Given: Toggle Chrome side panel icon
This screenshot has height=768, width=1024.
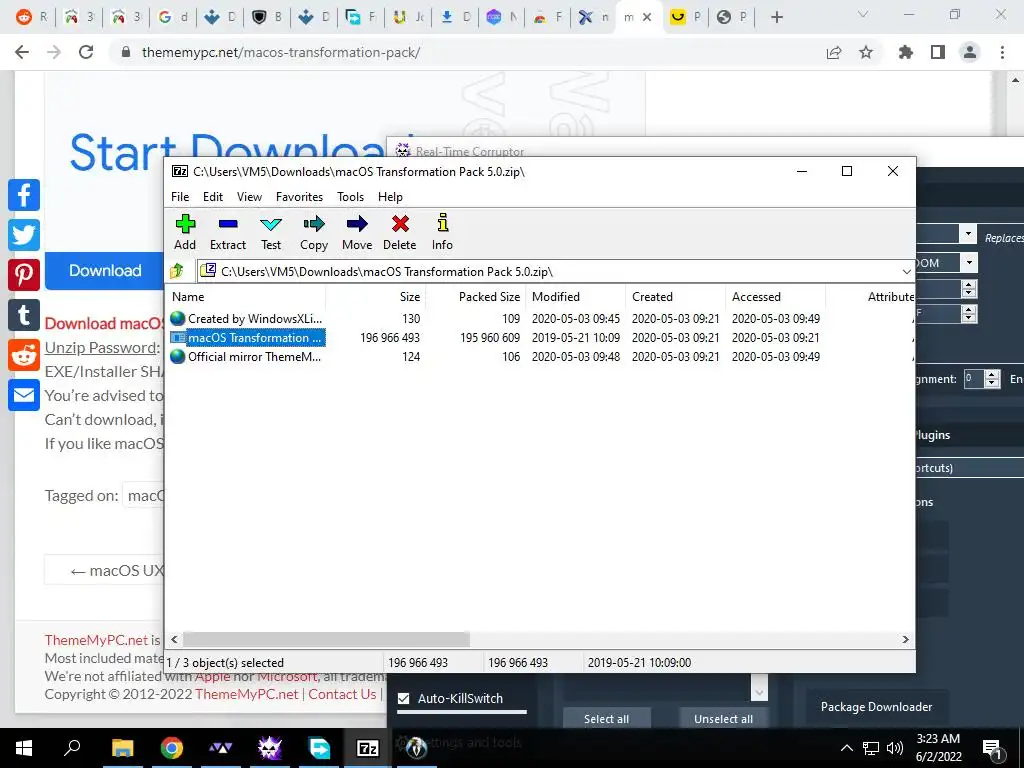Looking at the screenshot, I should pos(938,52).
